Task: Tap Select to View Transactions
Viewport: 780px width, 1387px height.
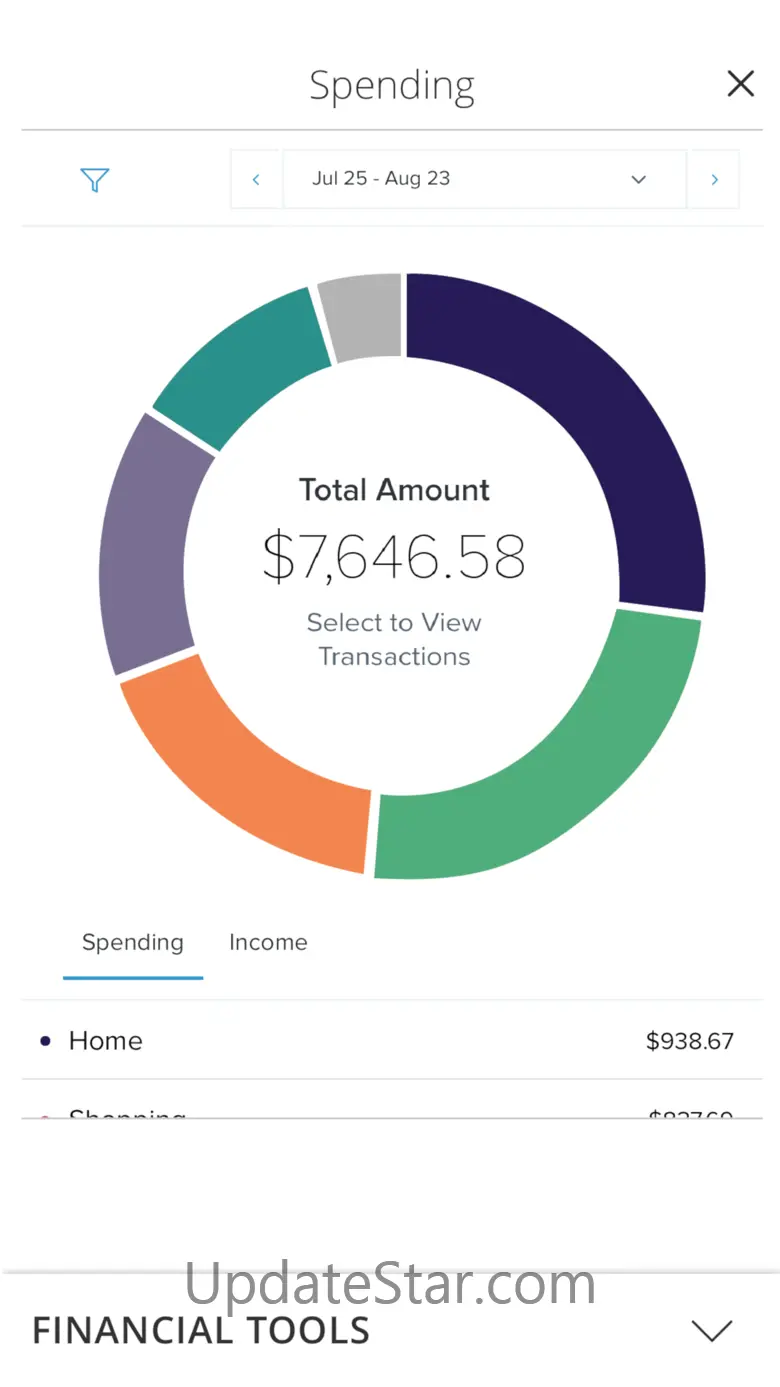Action: 394,639
